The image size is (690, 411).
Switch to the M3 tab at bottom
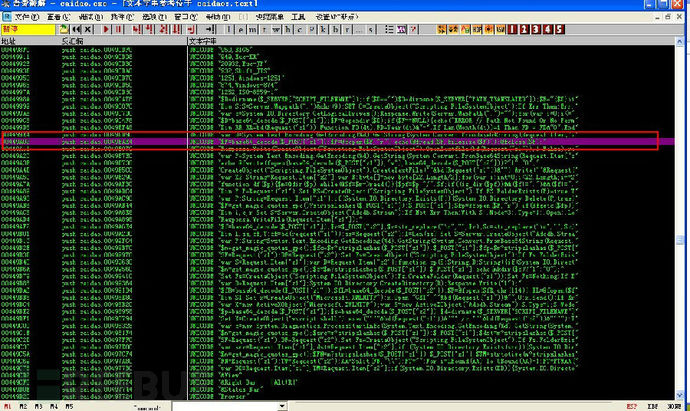(40, 406)
